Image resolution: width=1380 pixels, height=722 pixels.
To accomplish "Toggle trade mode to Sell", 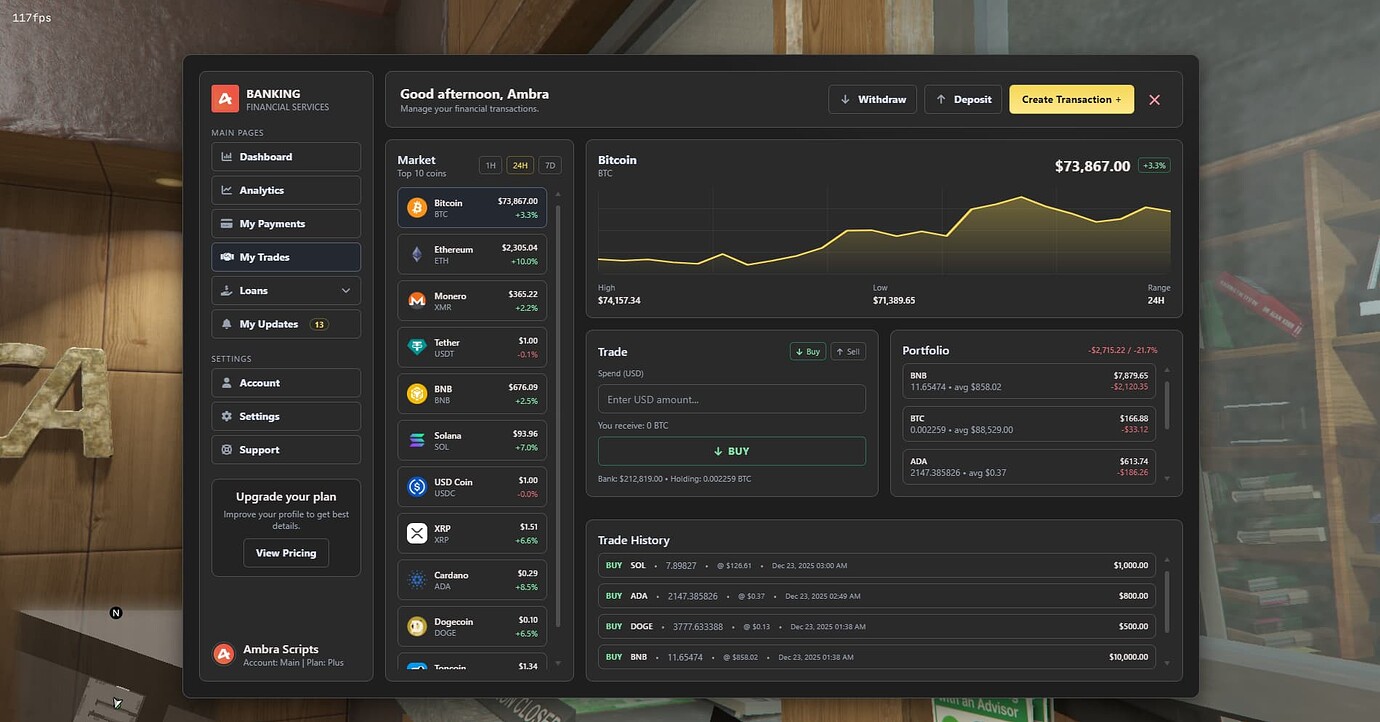I will [x=848, y=352].
